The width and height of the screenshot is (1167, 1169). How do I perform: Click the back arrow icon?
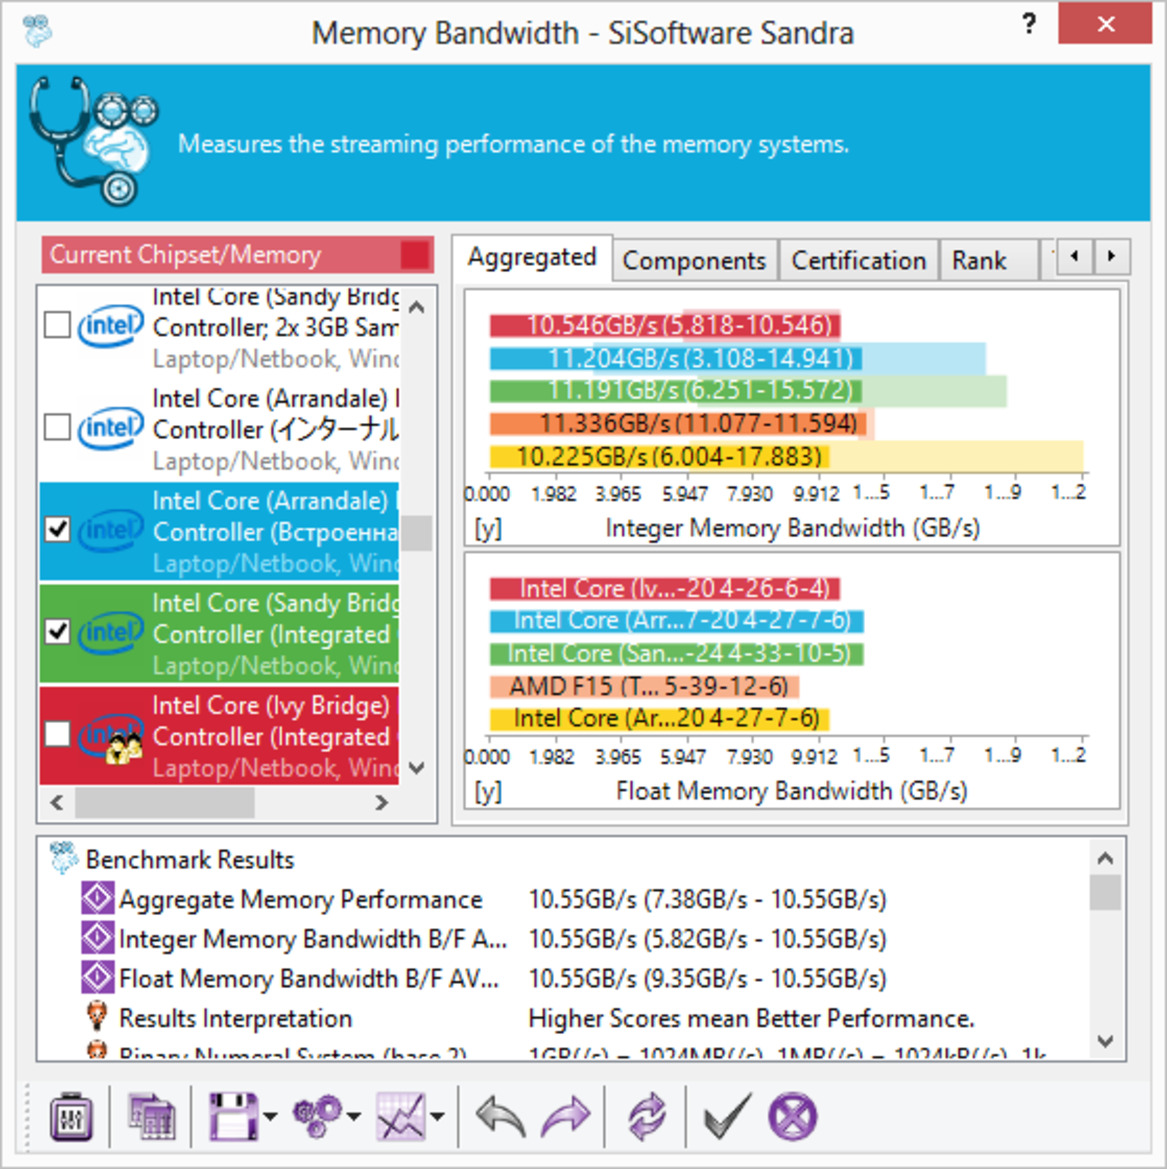point(500,1116)
